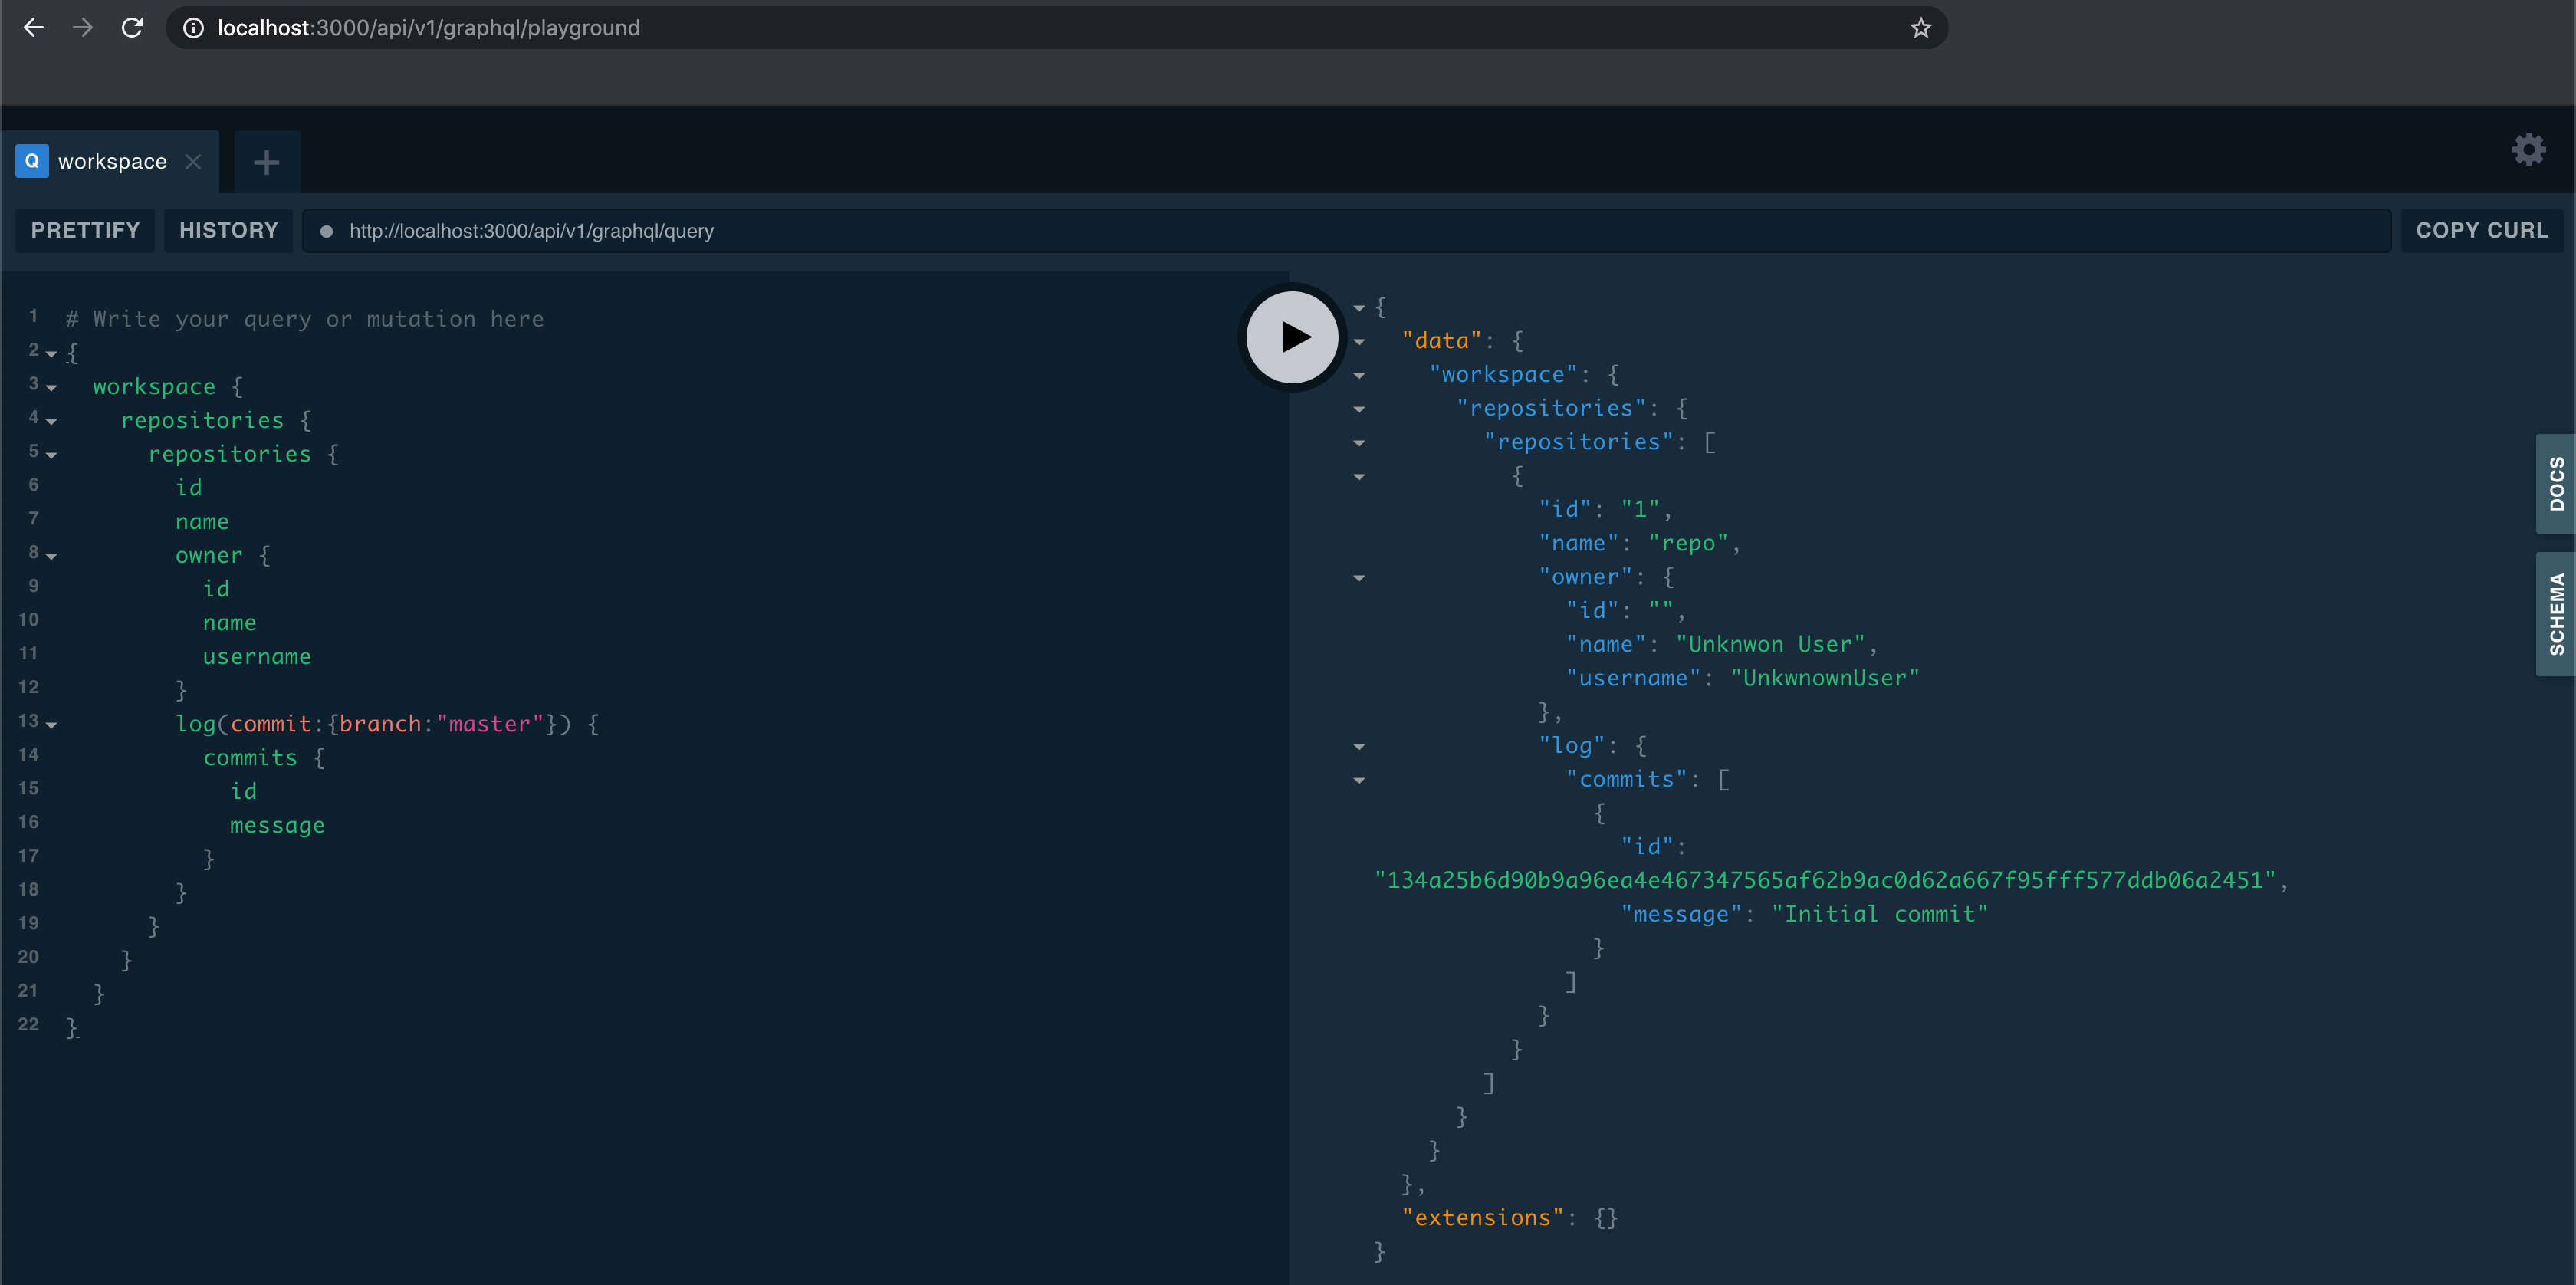Collapse the "owner" object in response
2576x1285 pixels.
tap(1359, 578)
